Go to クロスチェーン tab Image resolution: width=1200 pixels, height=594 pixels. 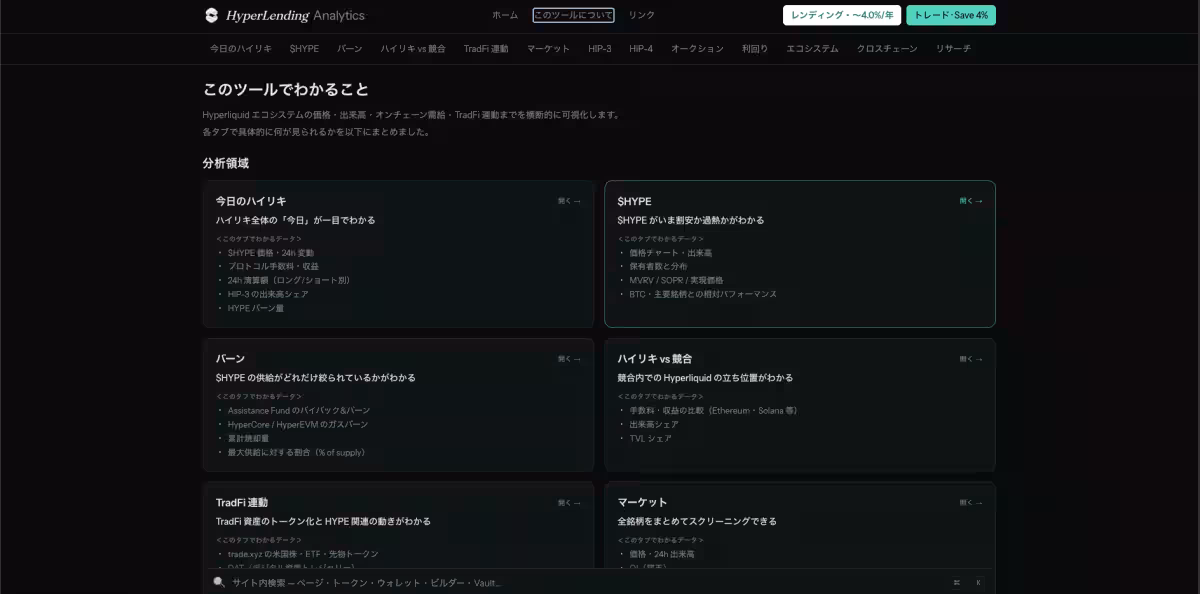887,48
